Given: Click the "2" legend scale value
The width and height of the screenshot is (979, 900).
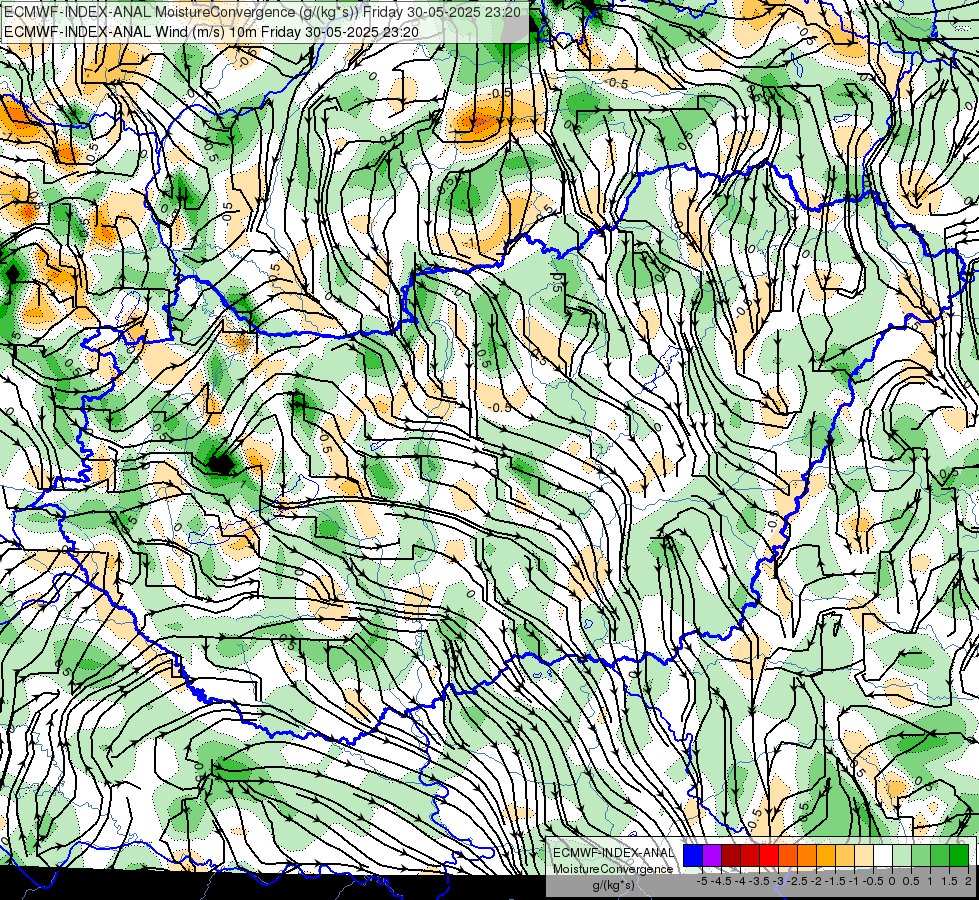Looking at the screenshot, I should [968, 881].
